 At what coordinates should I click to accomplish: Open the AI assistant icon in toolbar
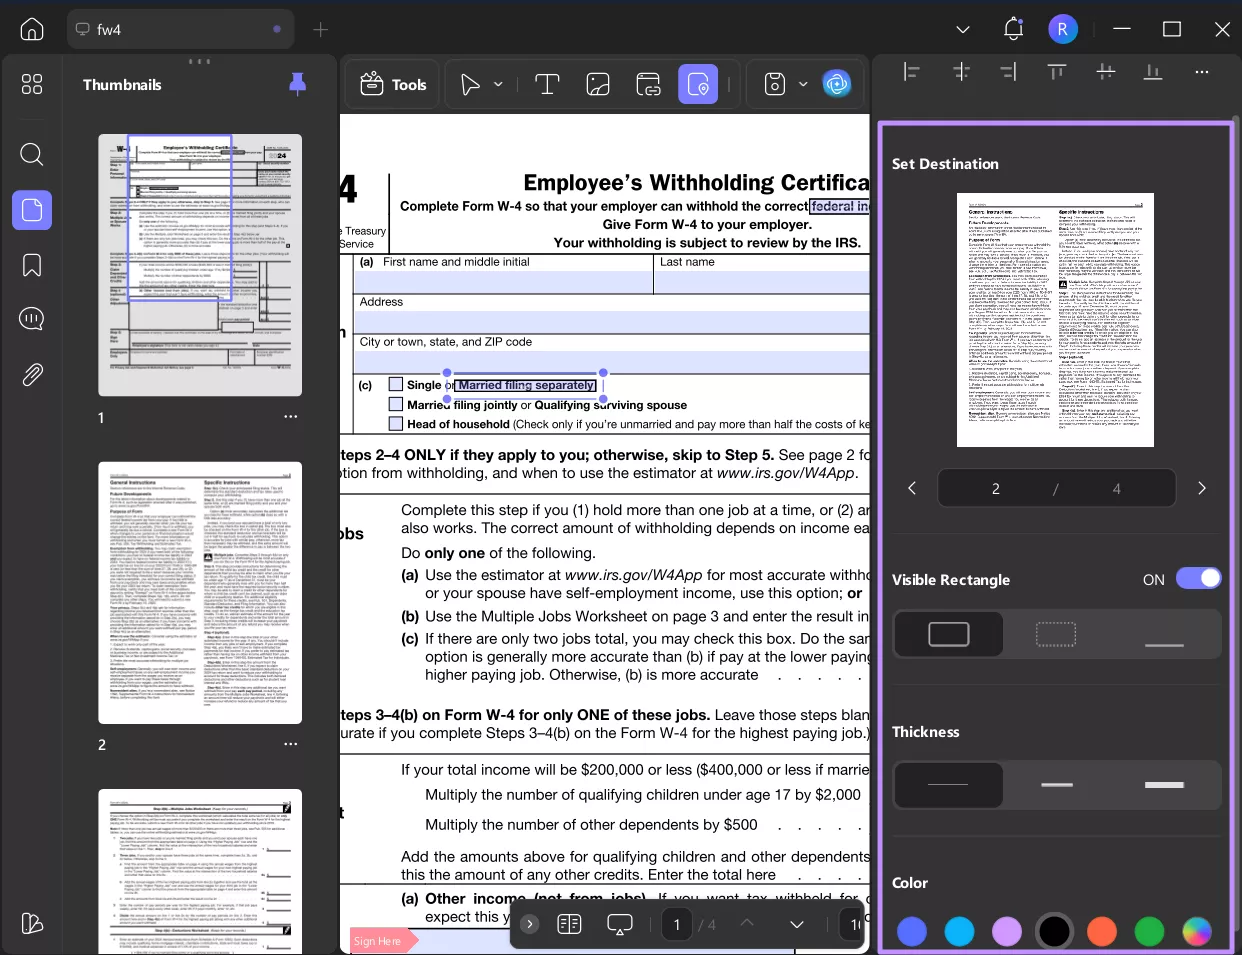coord(836,84)
